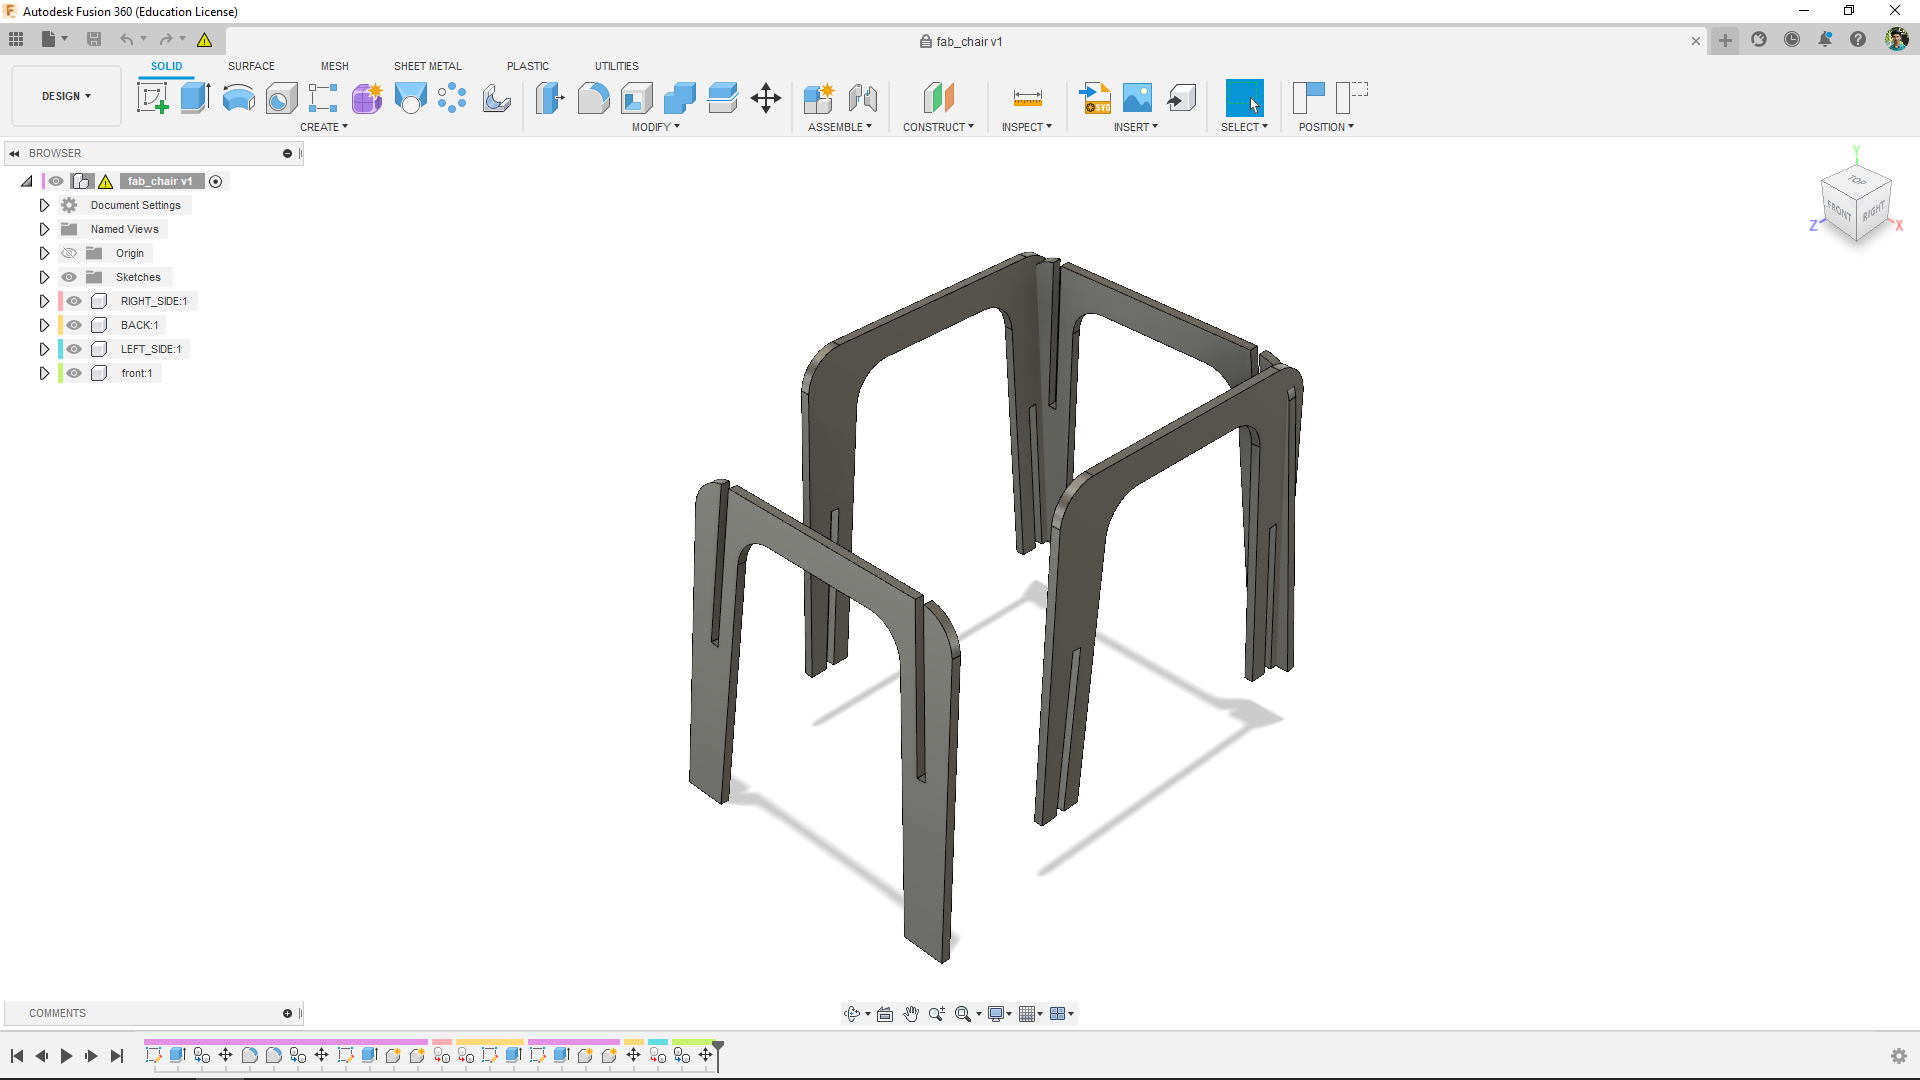Switch to the MESH tab

tap(335, 66)
